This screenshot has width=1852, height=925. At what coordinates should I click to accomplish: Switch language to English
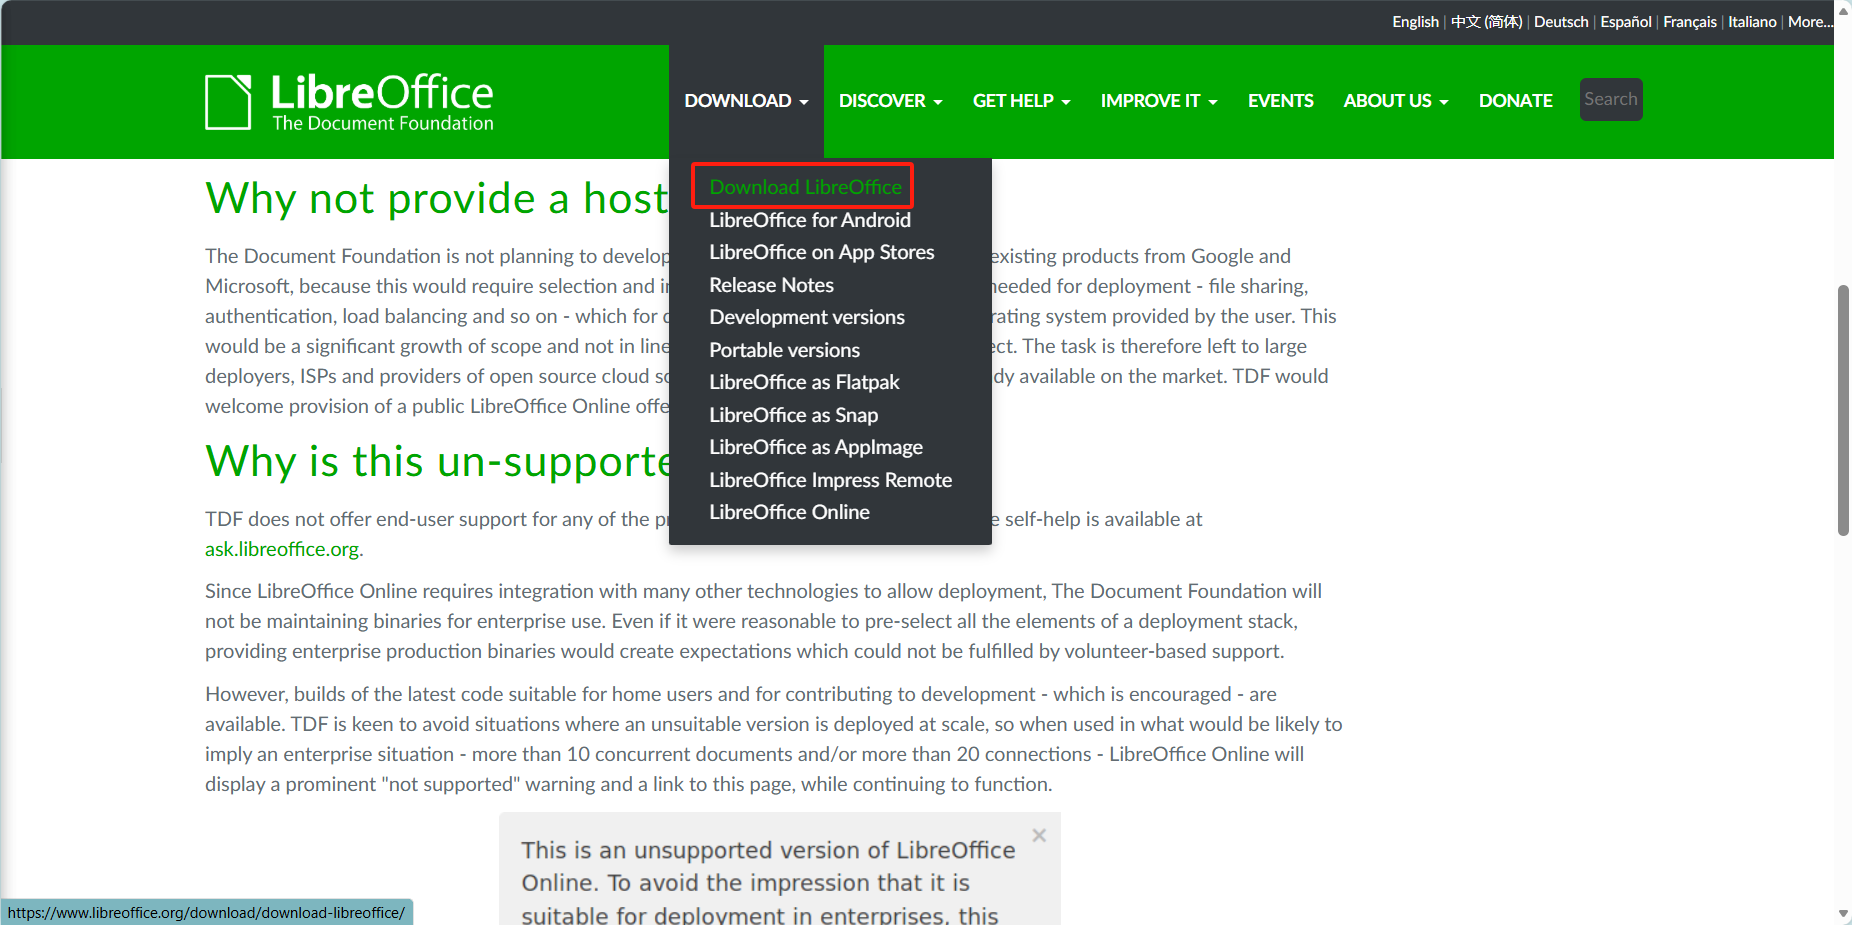tap(1415, 22)
